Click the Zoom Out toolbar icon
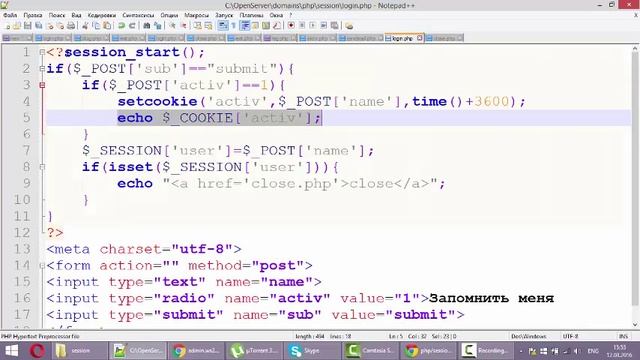Viewport: 640px width, 360px height. (184, 26)
